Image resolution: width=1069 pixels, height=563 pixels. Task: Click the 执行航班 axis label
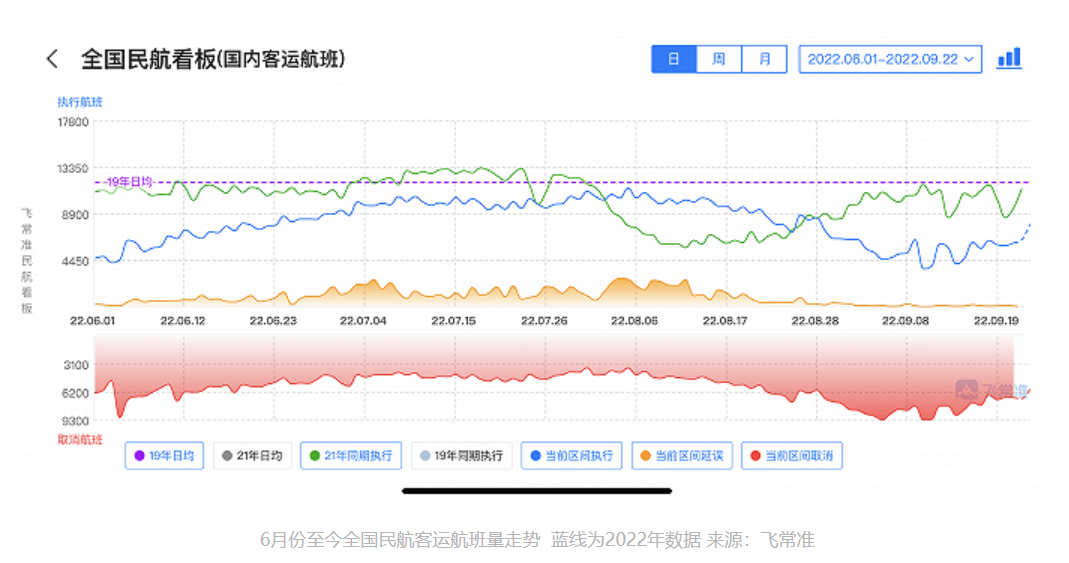pyautogui.click(x=79, y=101)
